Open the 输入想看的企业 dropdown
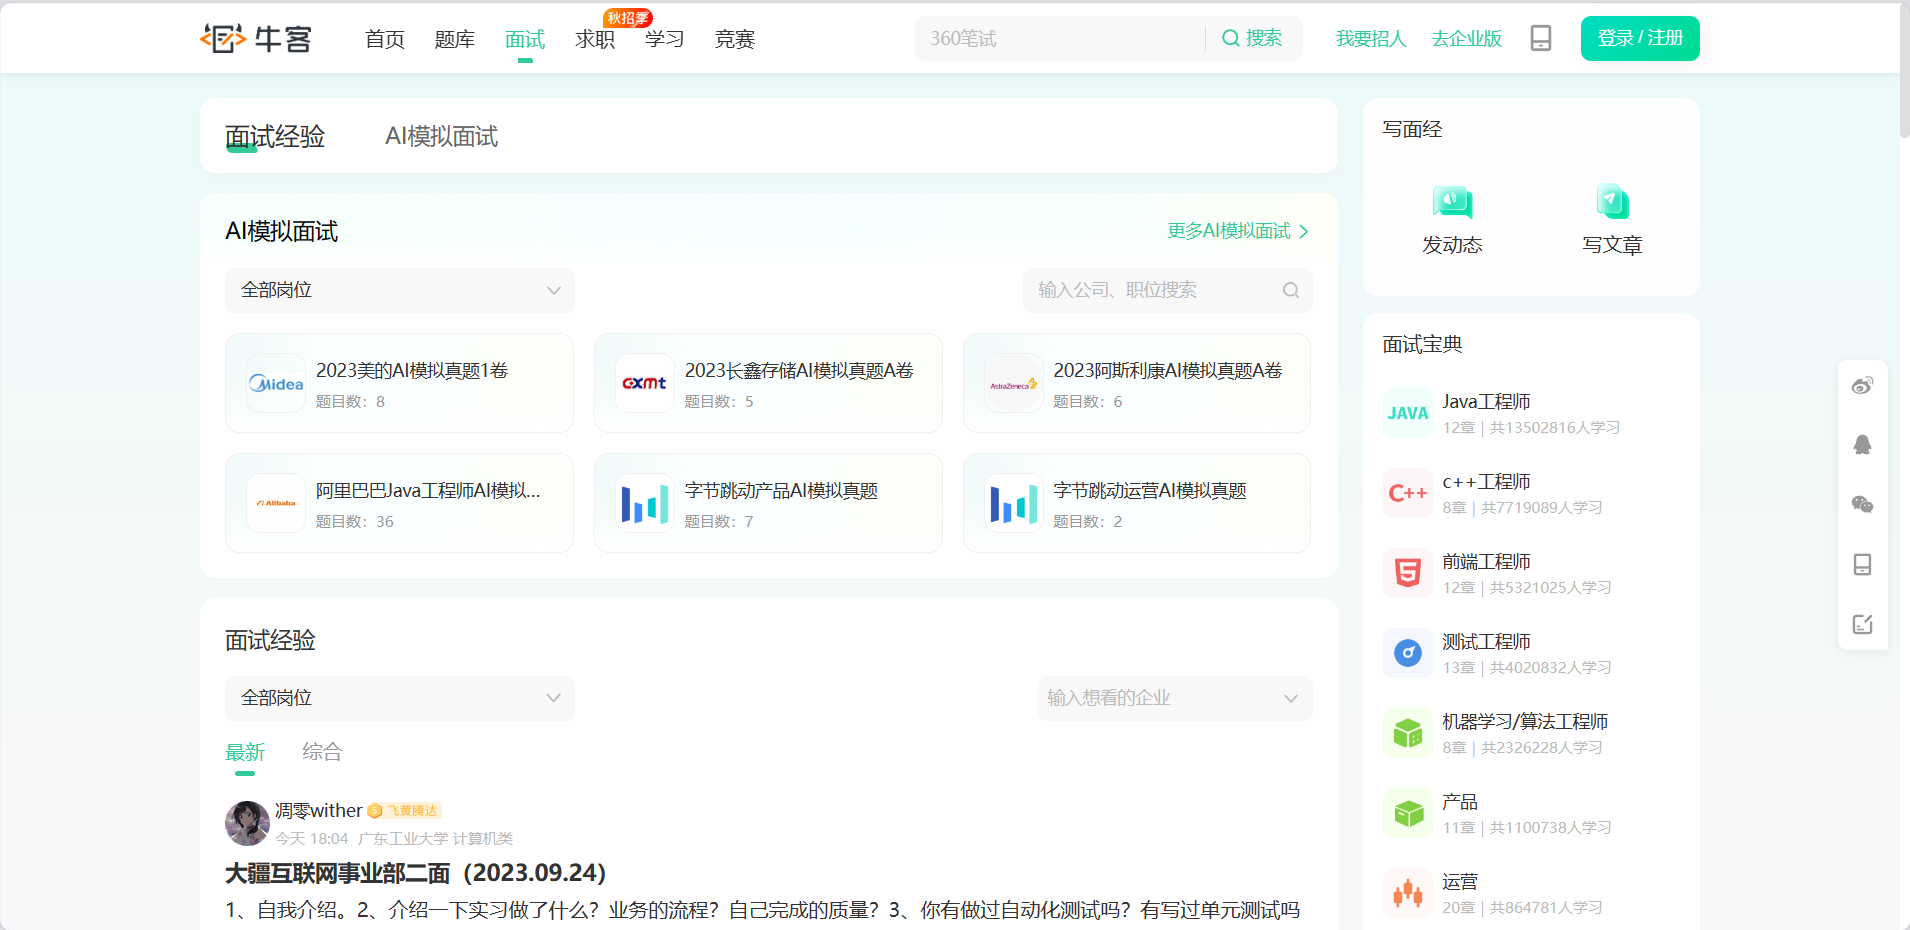Image resolution: width=1910 pixels, height=930 pixels. pos(1175,698)
